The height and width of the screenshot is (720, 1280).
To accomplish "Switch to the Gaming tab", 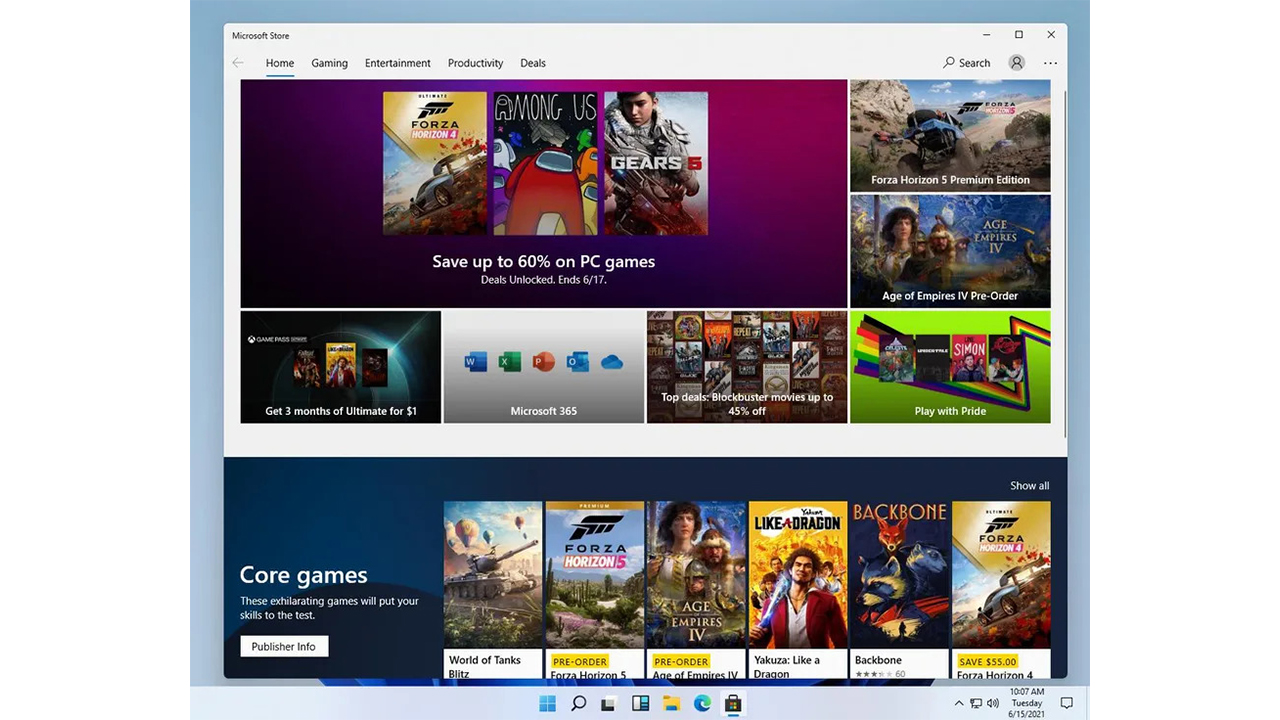I will 329,63.
